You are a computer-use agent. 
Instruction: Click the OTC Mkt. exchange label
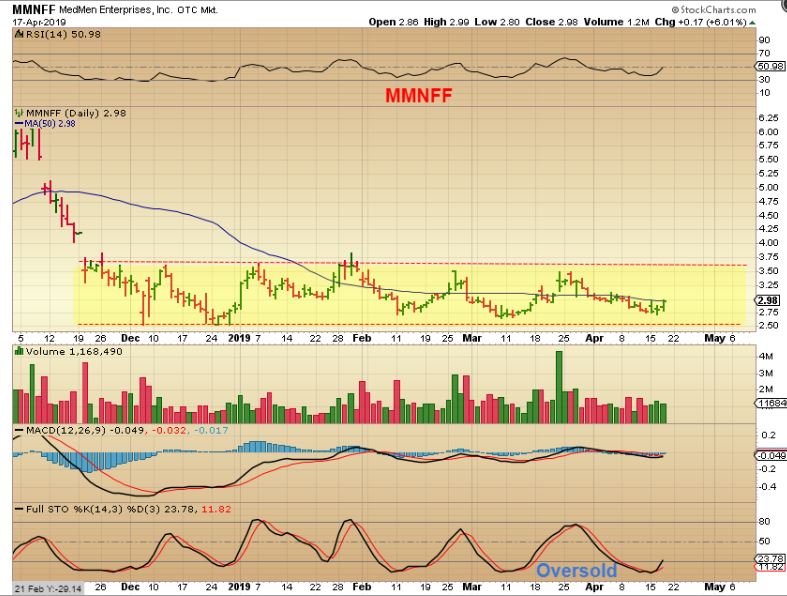pyautogui.click(x=198, y=10)
